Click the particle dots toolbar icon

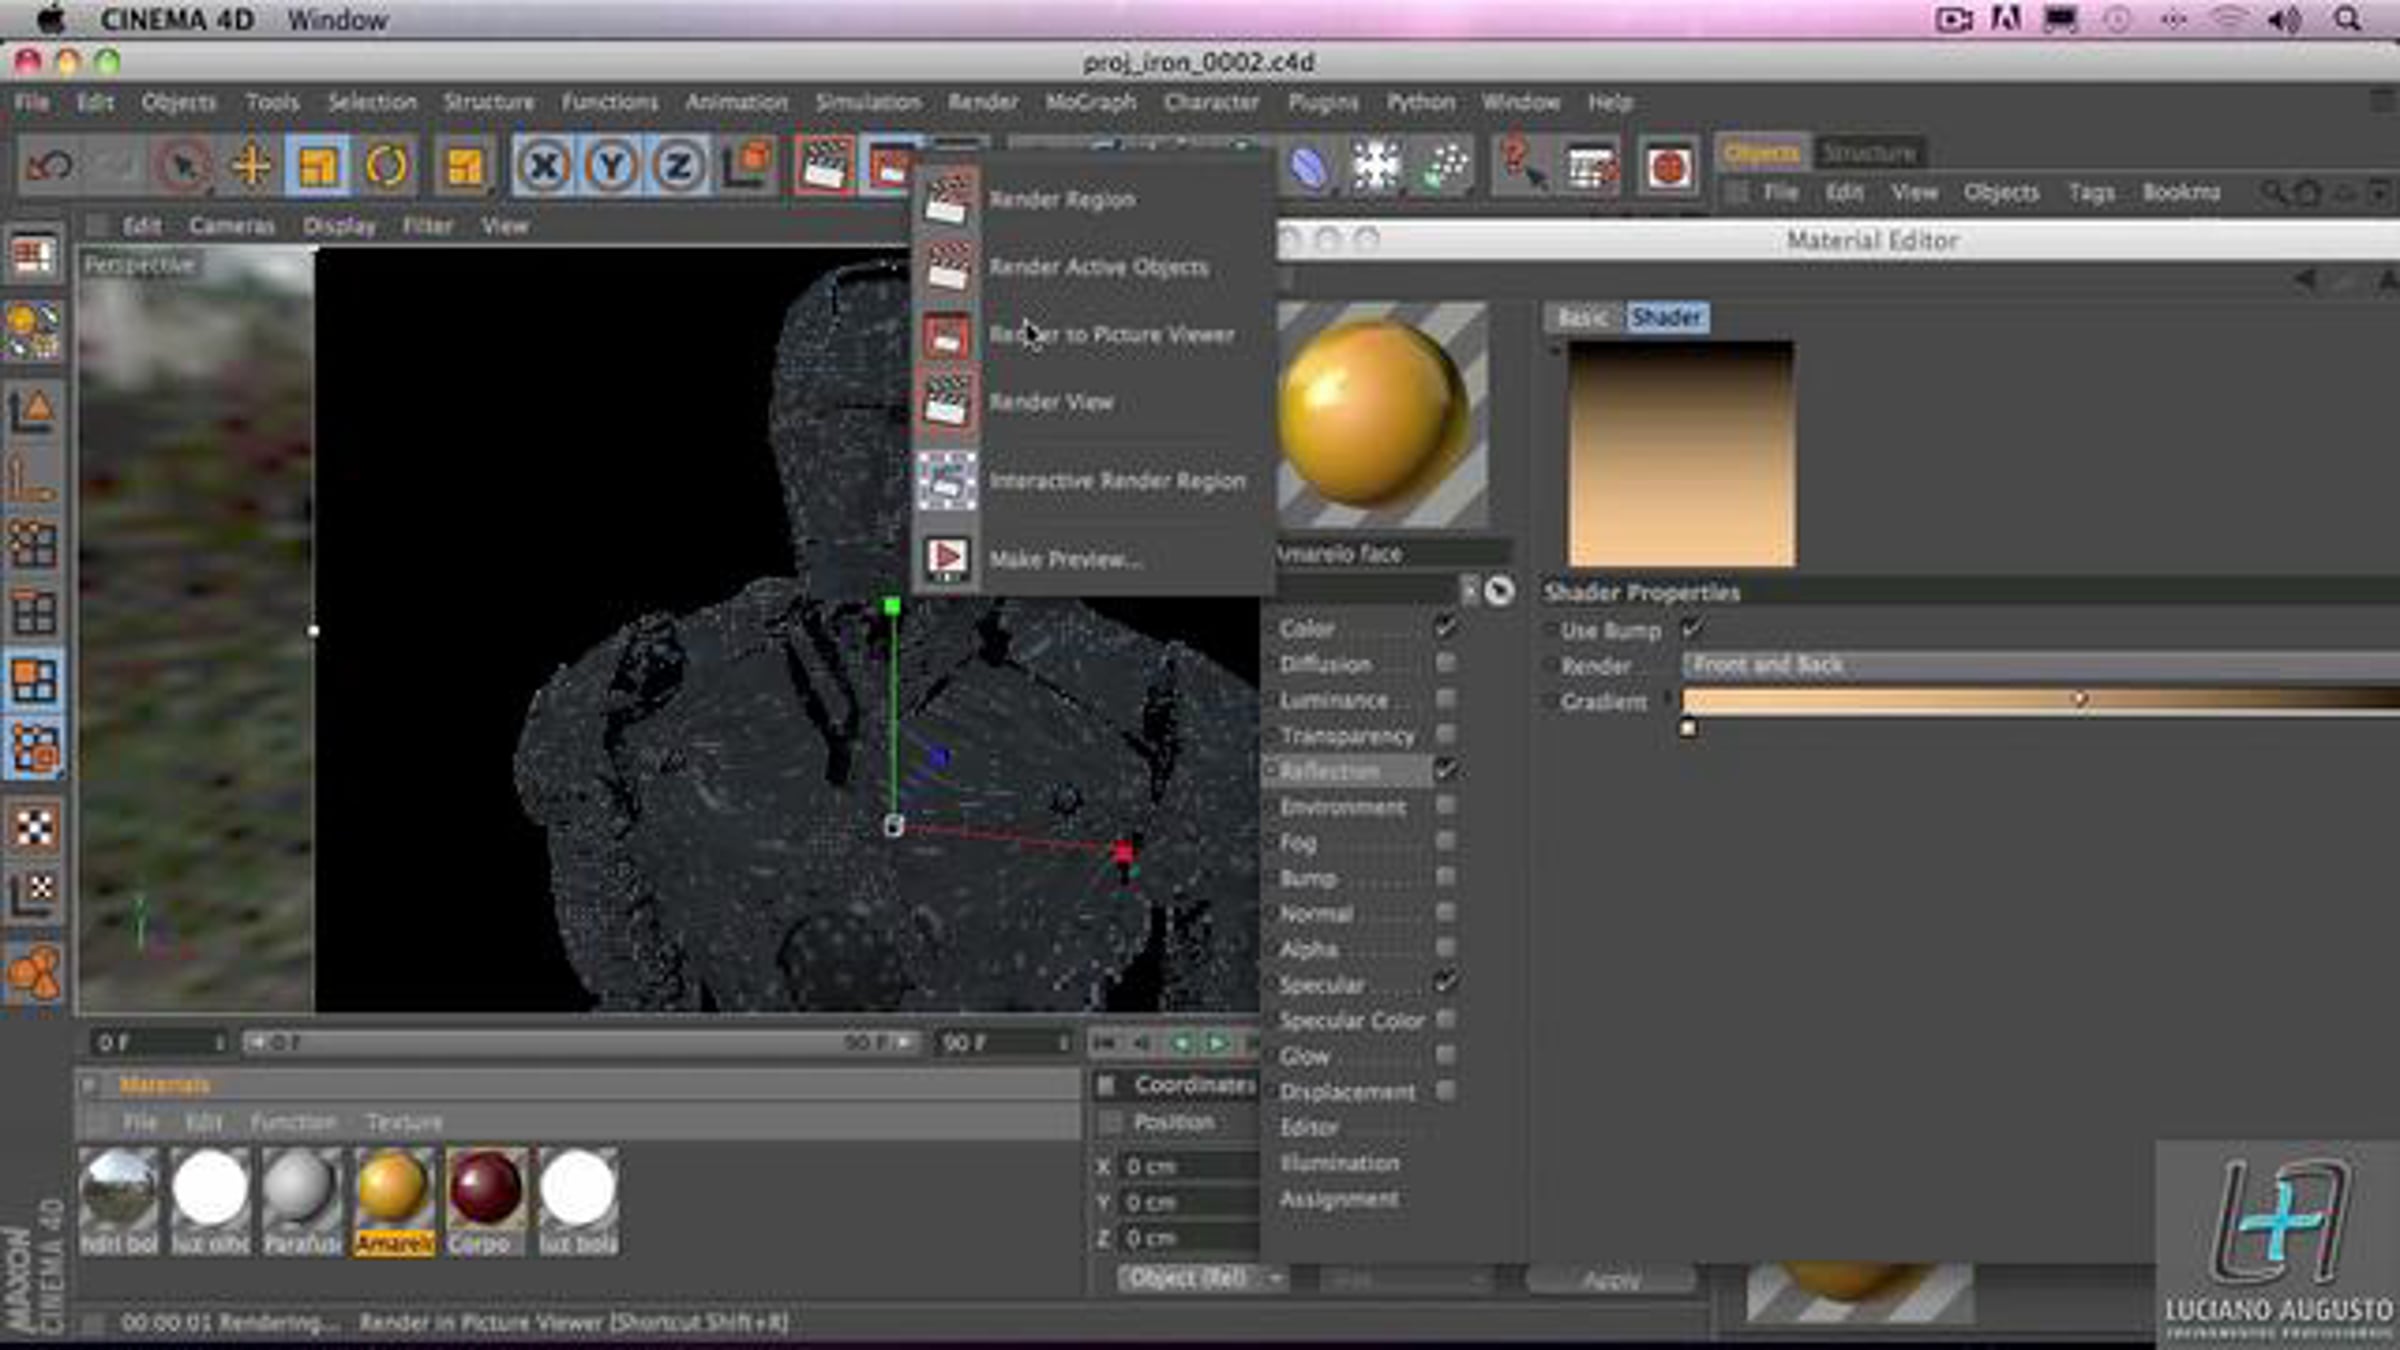1444,165
